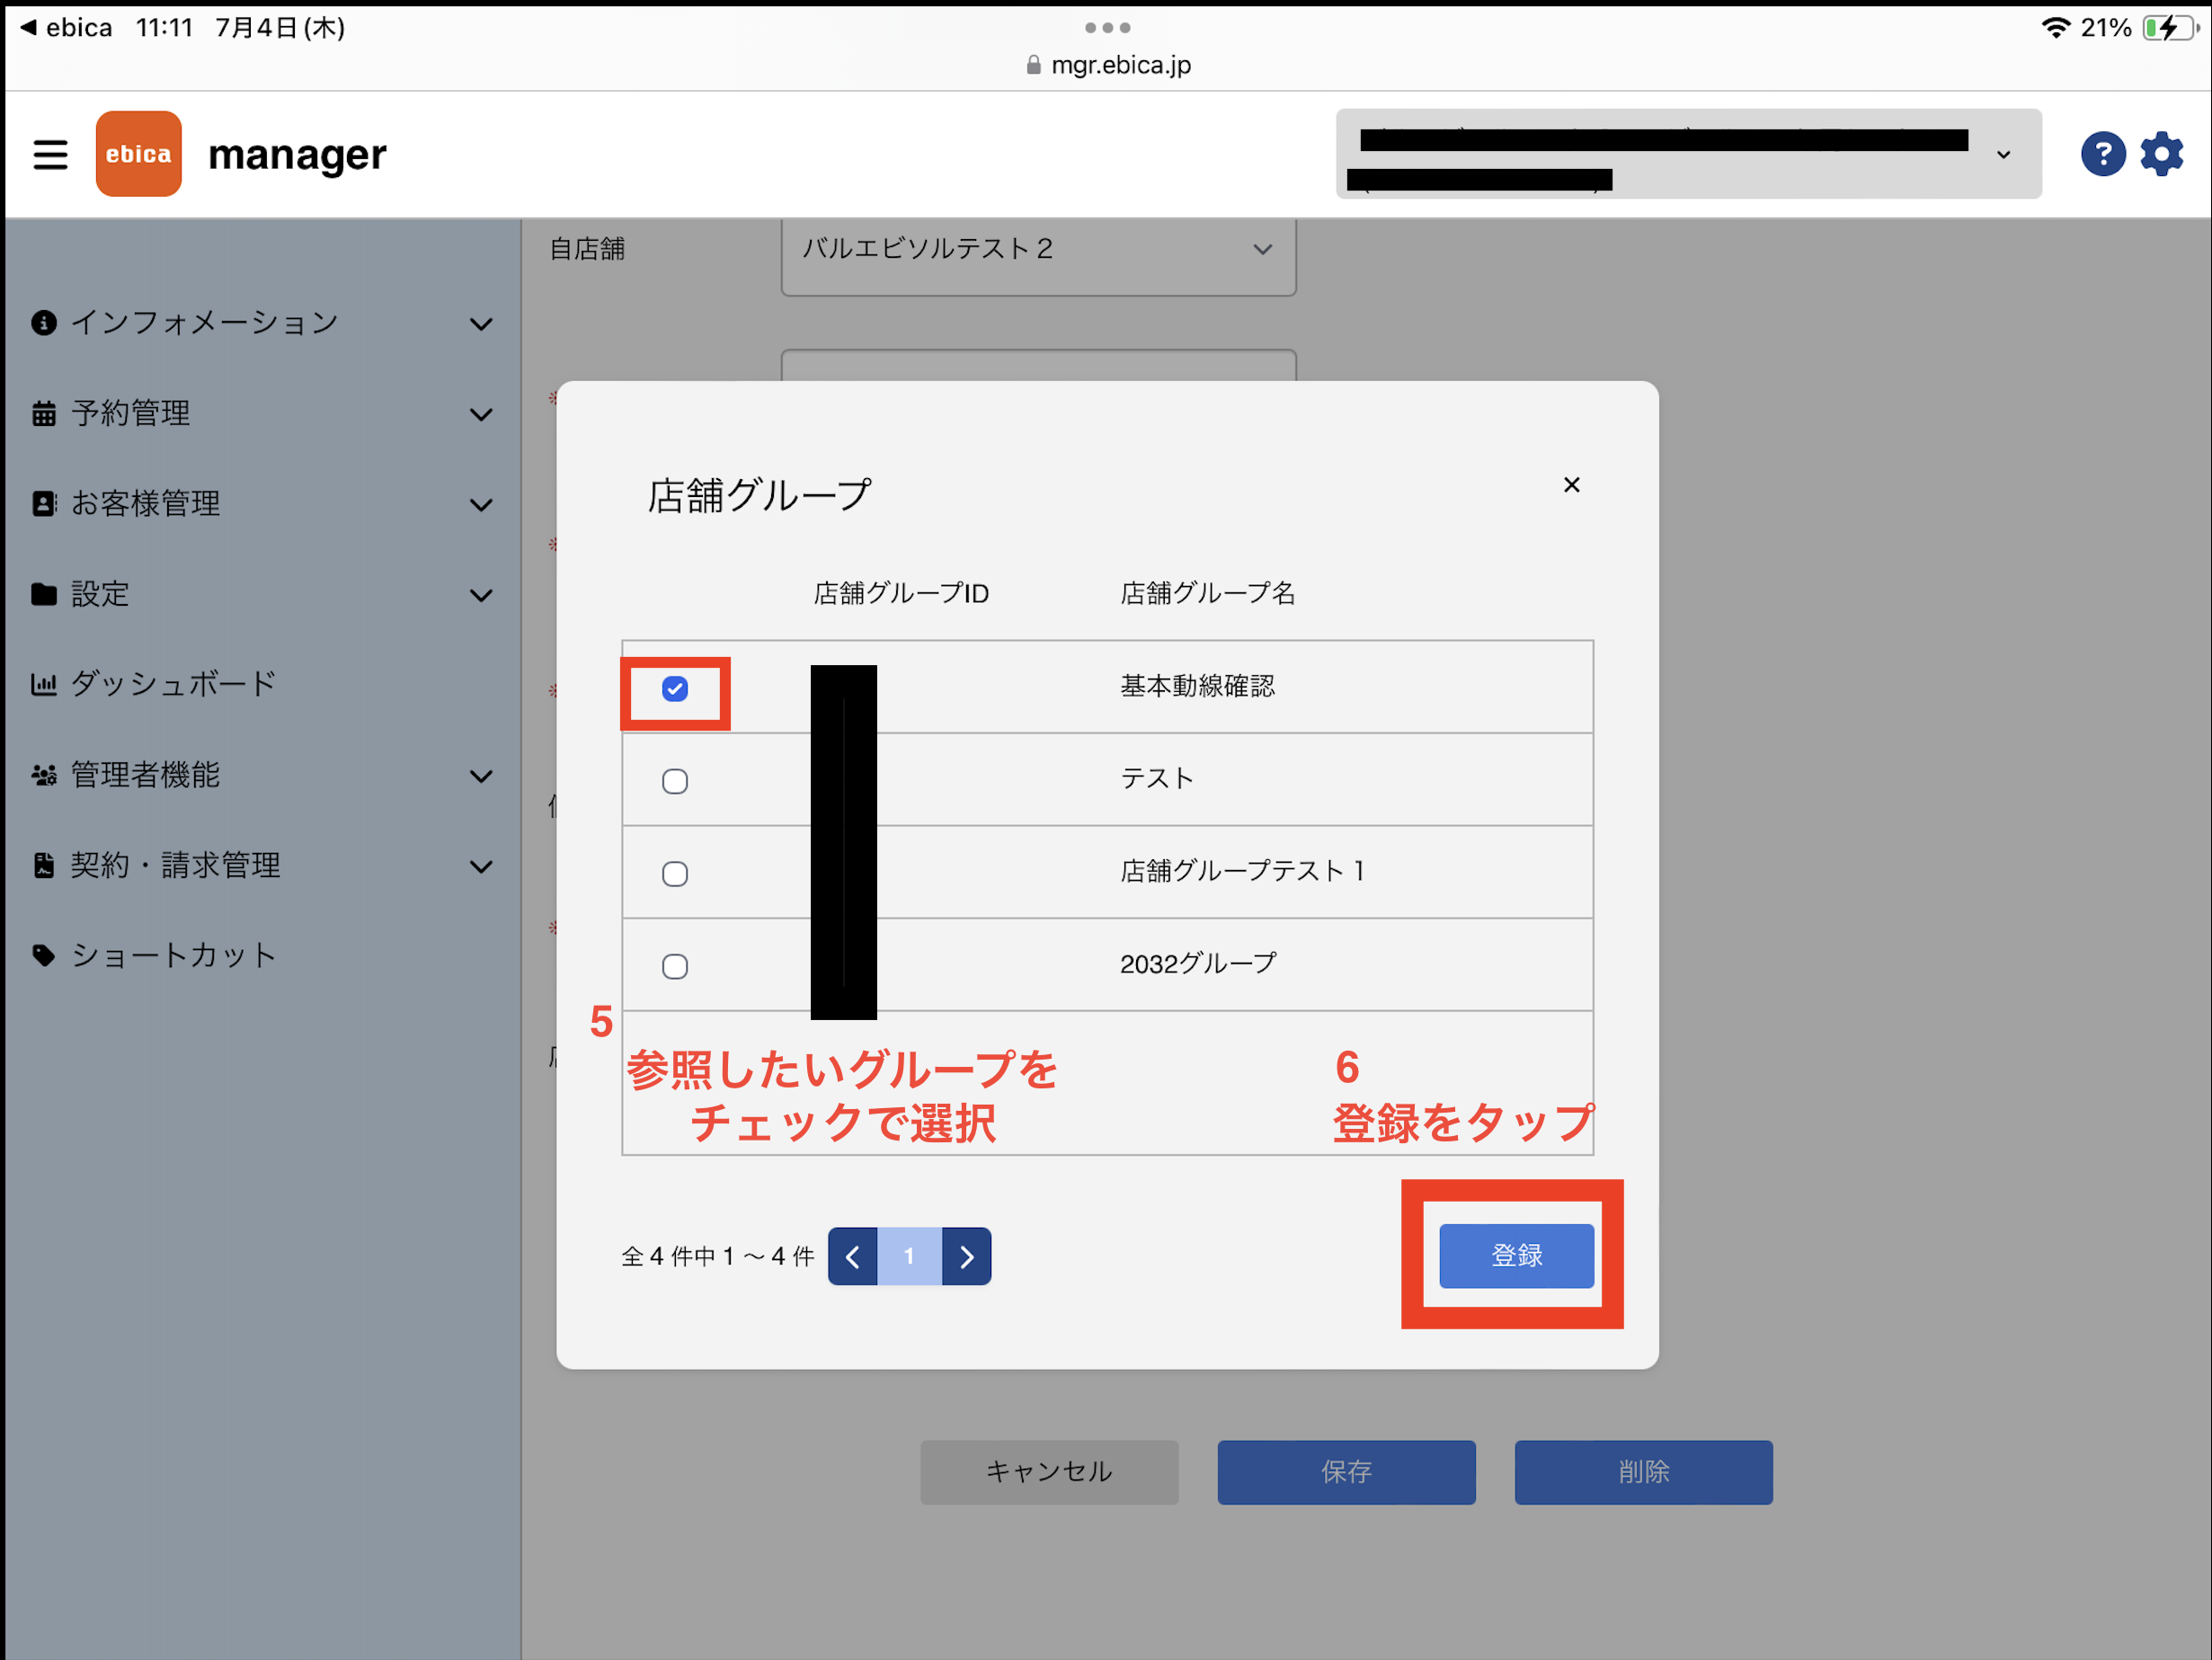
Task: Click the テスト group name
Action: pyautogui.click(x=1157, y=778)
